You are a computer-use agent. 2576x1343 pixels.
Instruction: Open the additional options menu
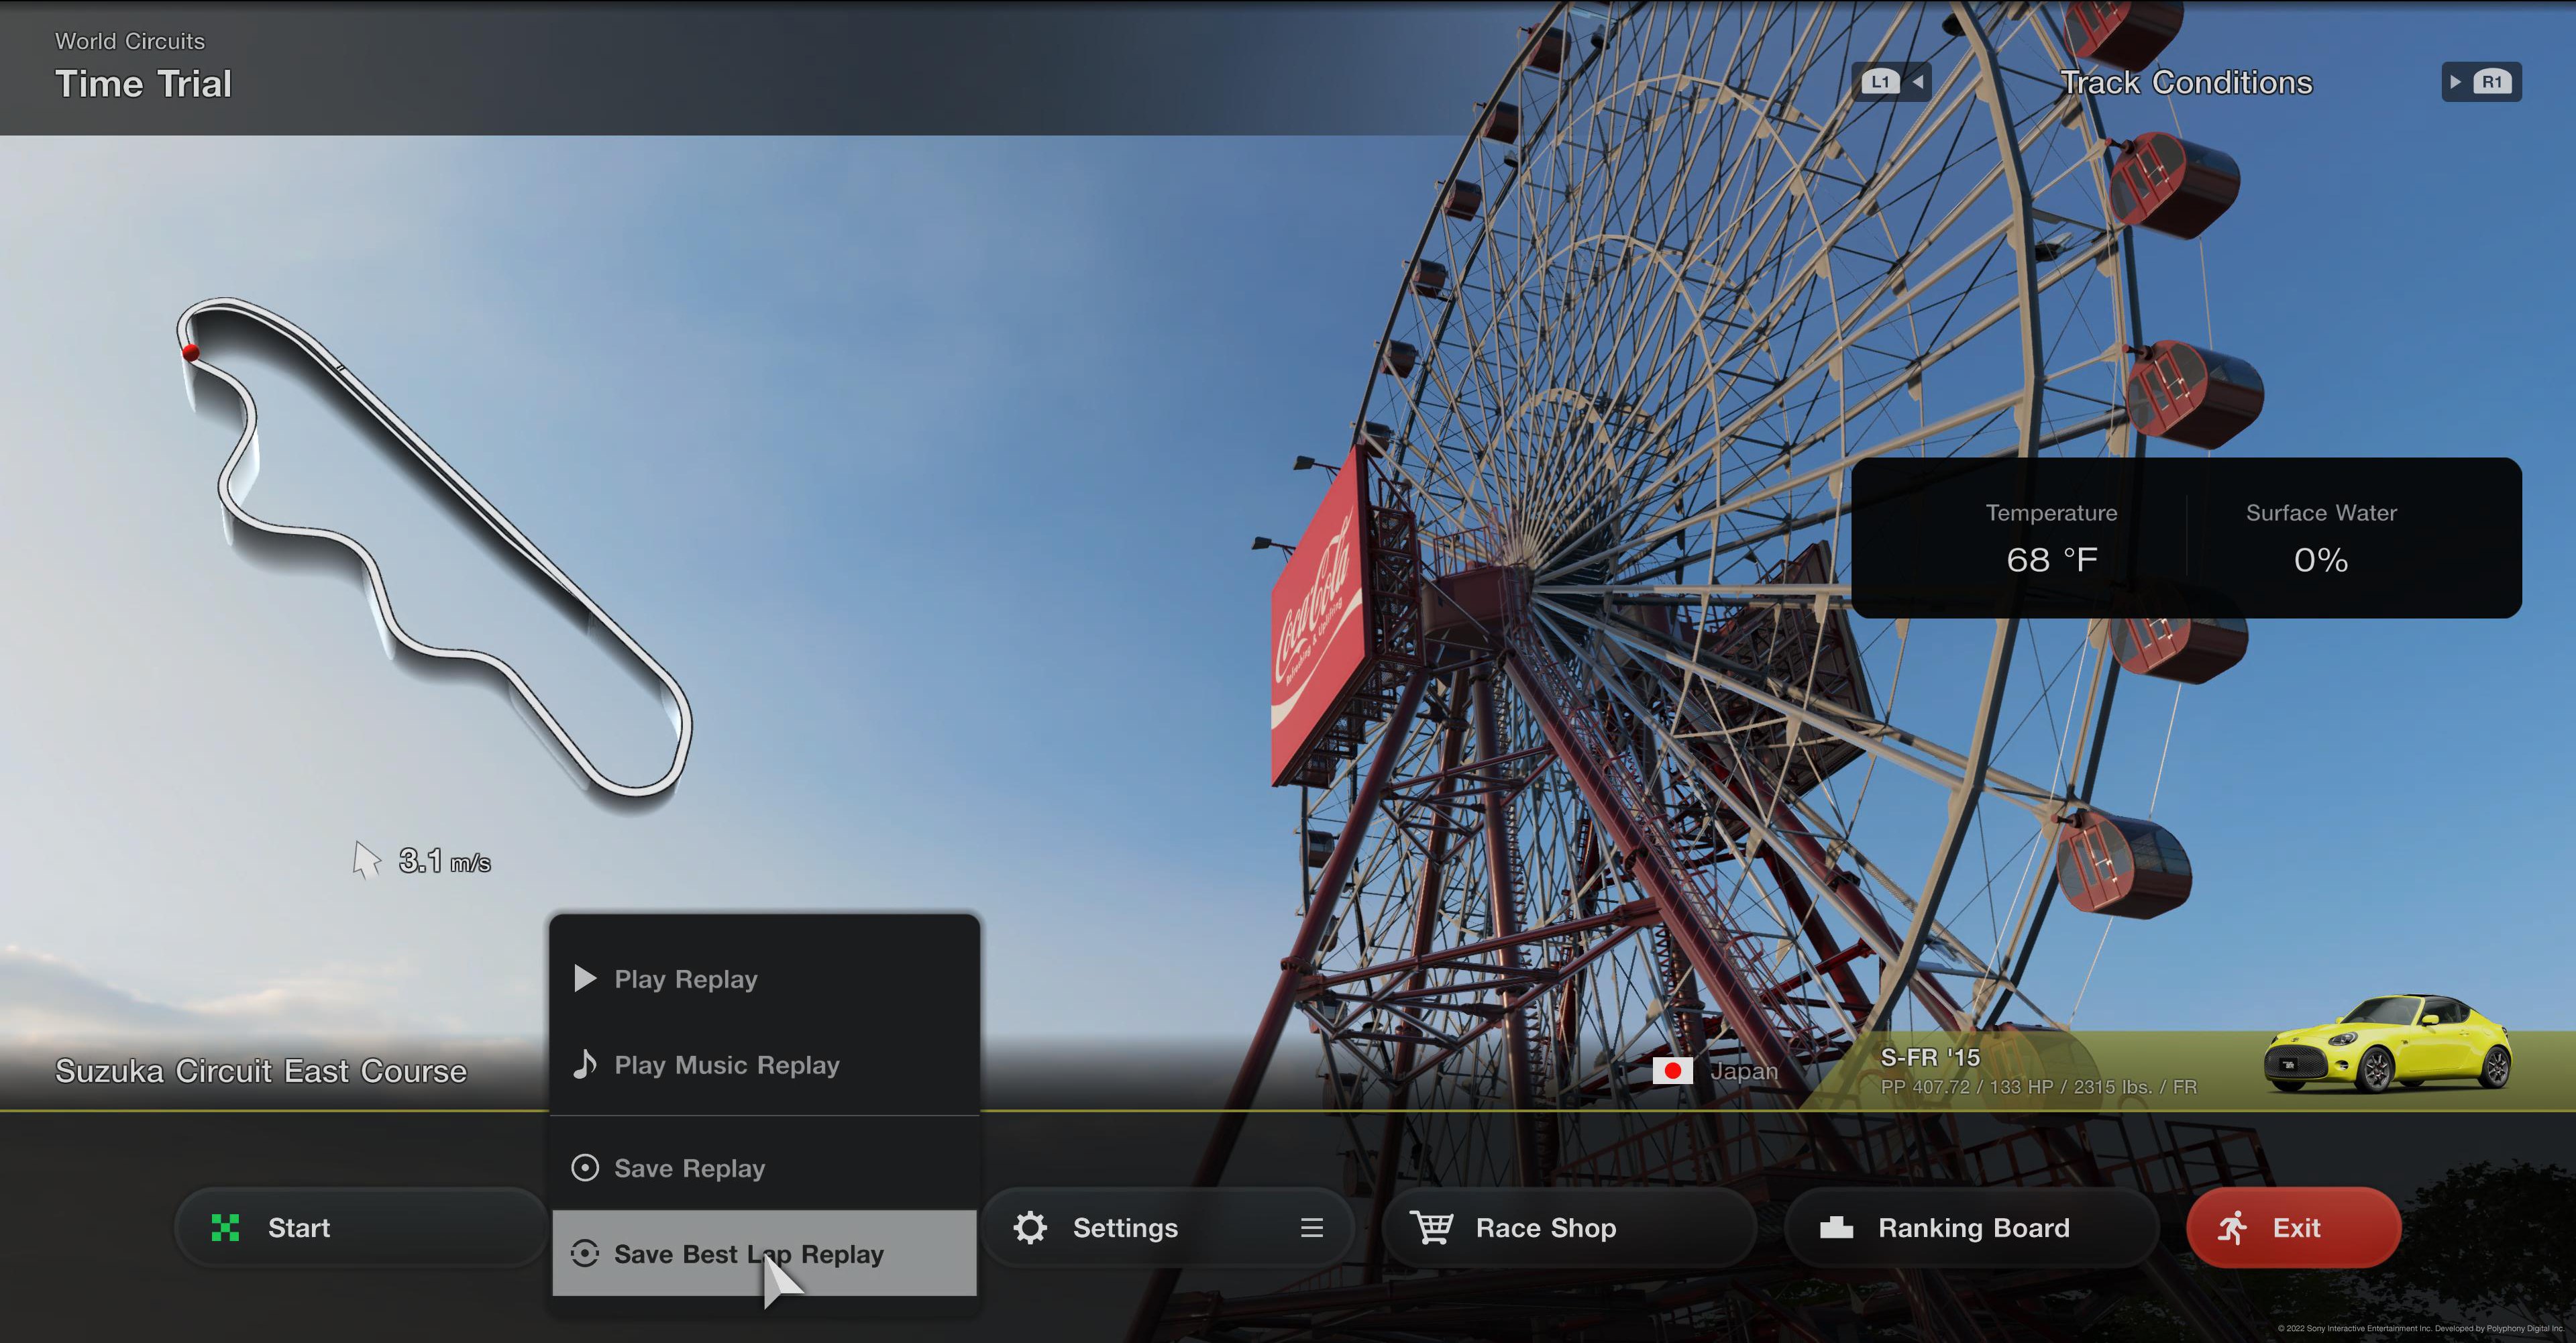1312,1226
